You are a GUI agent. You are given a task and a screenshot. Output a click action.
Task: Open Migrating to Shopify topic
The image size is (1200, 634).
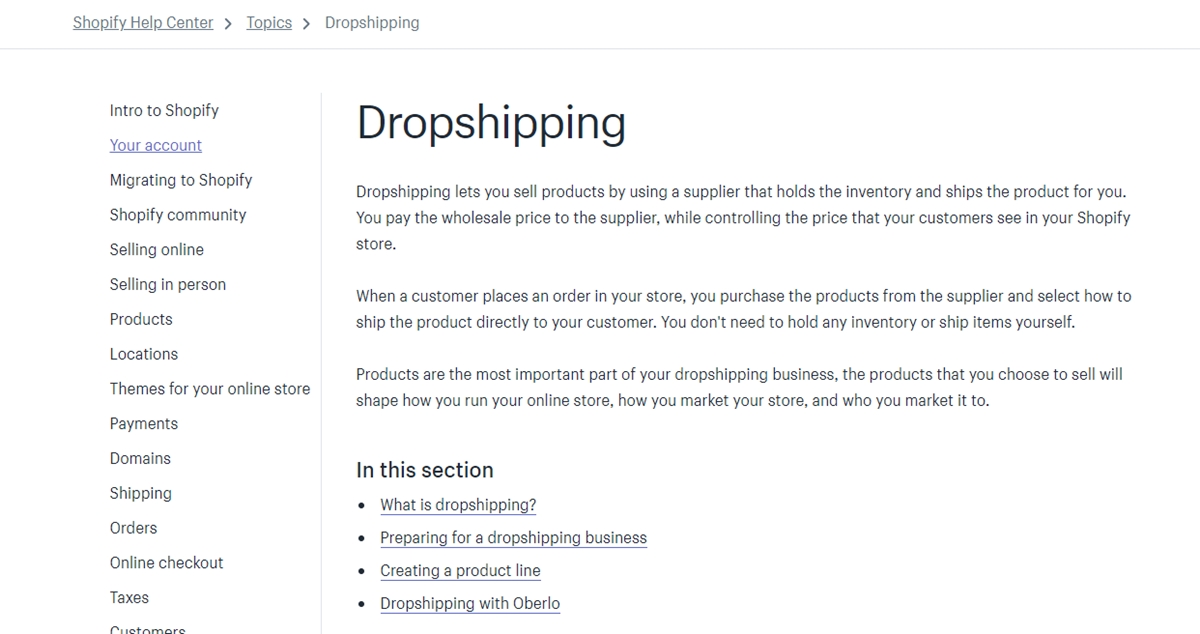(x=180, y=180)
